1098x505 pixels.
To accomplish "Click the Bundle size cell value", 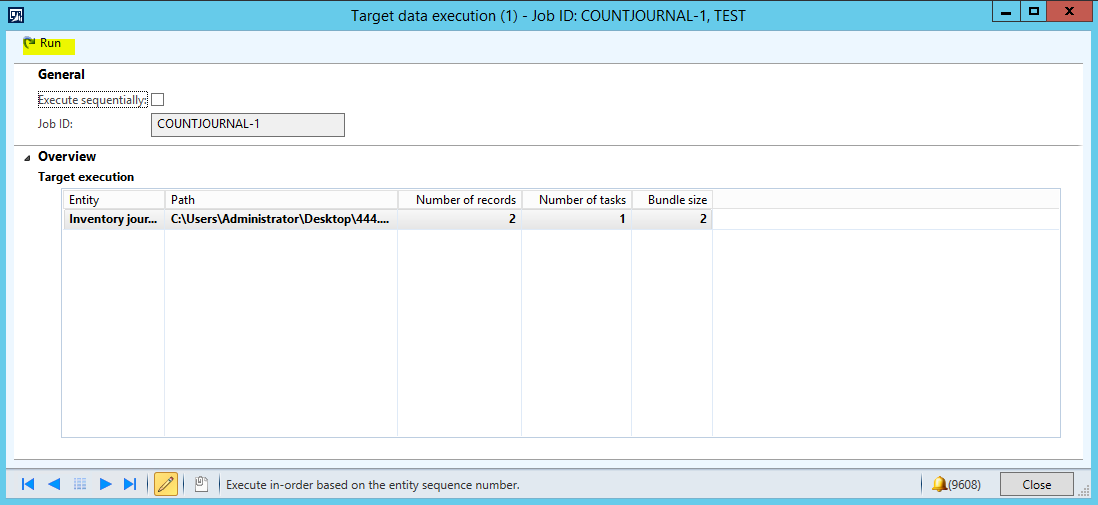I will tap(671, 219).
